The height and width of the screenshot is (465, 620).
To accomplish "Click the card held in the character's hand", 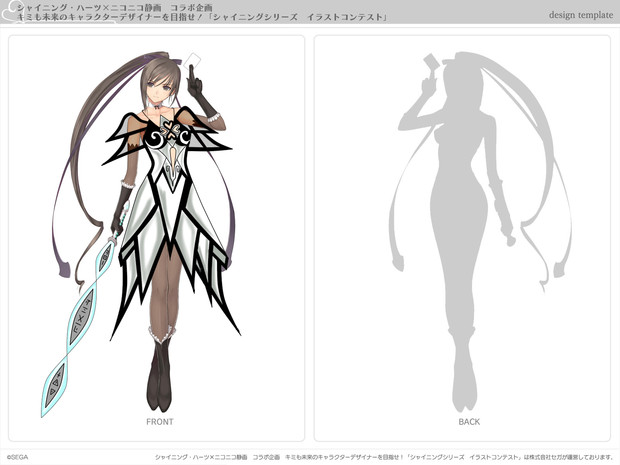I will (x=193, y=60).
